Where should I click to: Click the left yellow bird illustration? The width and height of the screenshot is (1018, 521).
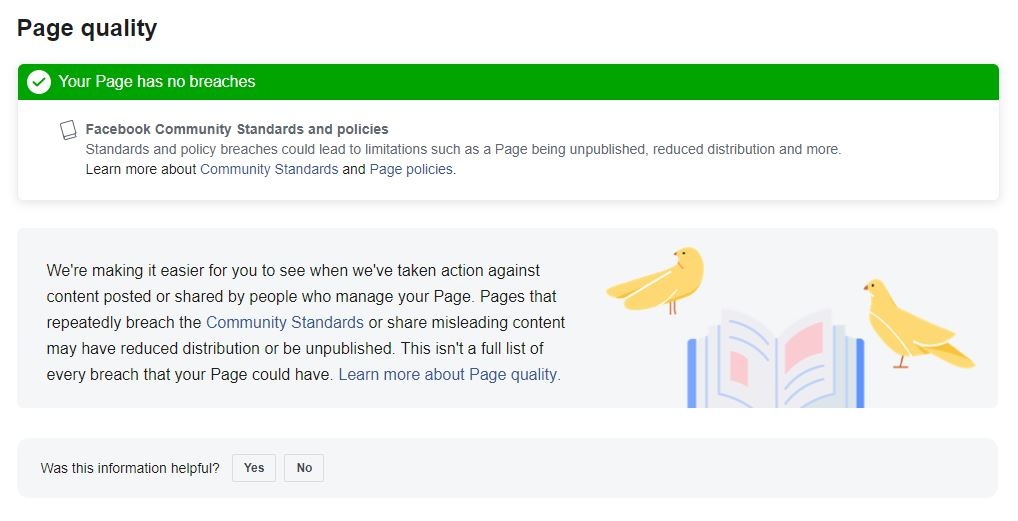point(662,278)
